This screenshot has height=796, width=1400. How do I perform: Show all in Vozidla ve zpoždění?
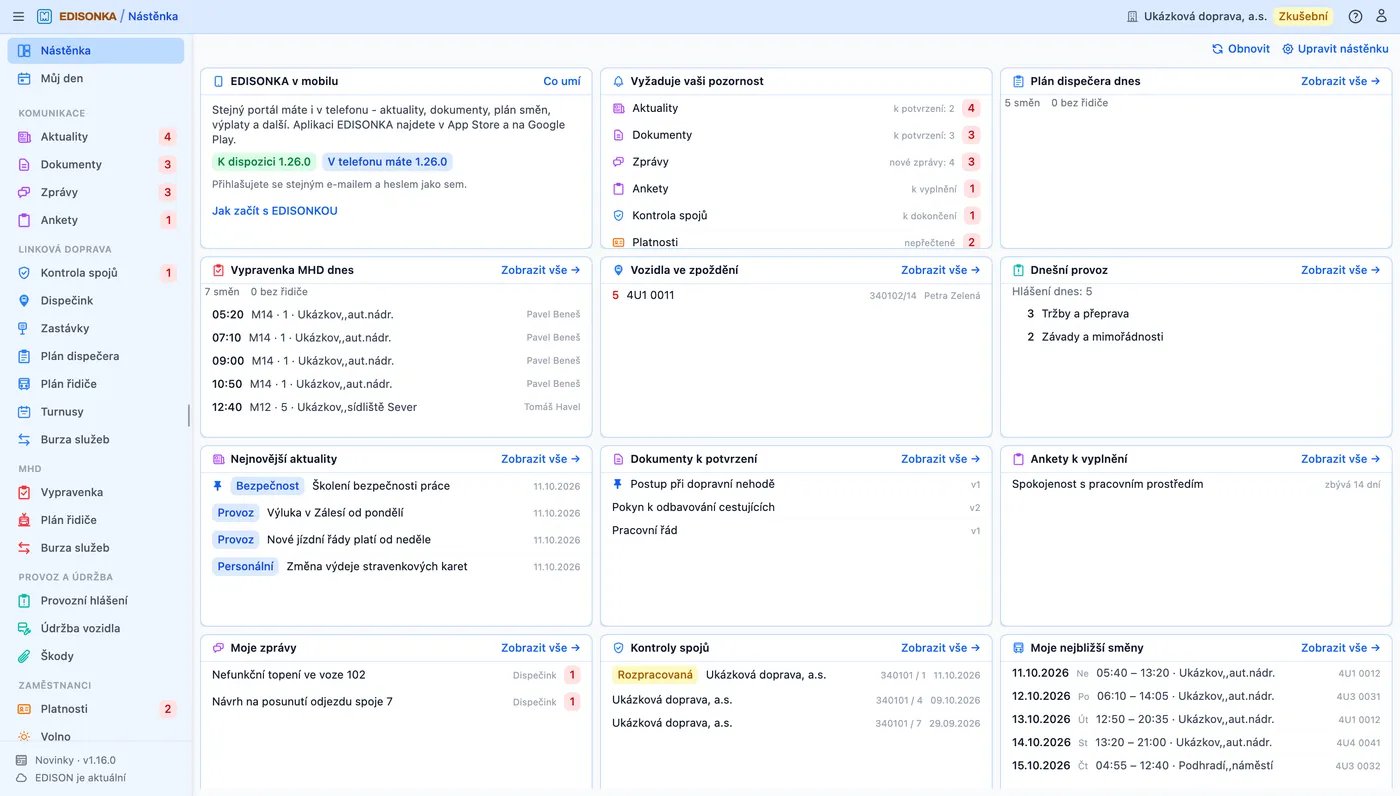pos(941,270)
